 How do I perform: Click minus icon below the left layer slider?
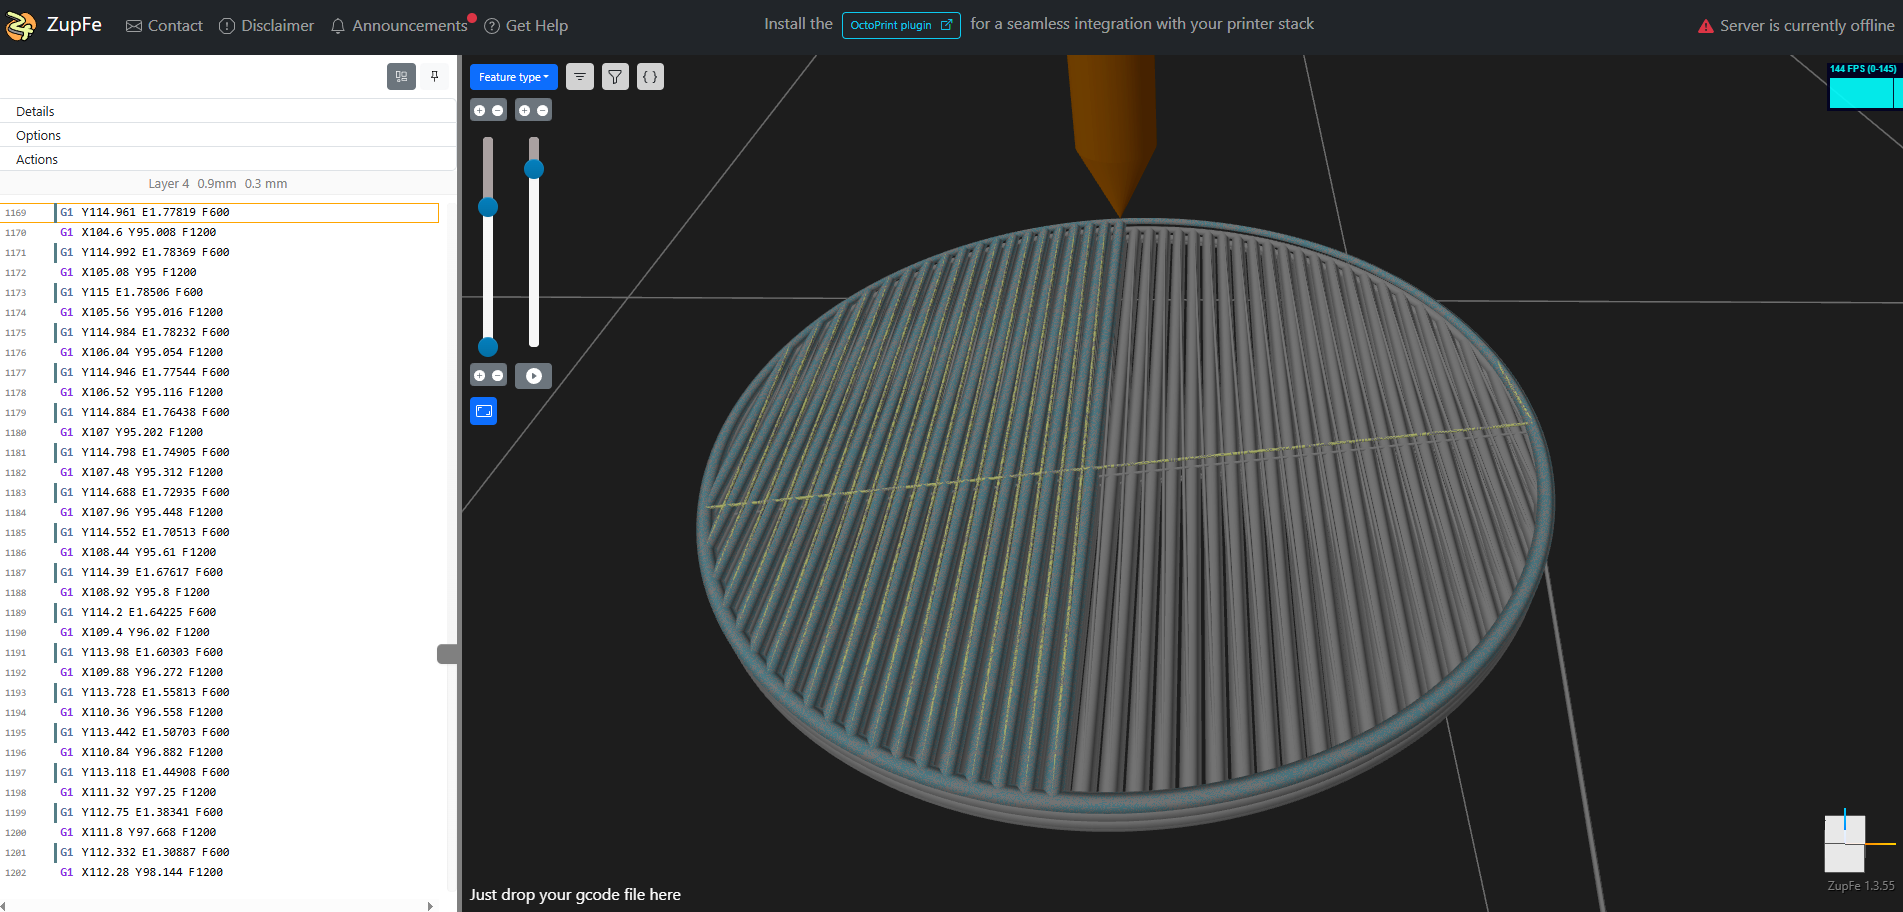[498, 376]
